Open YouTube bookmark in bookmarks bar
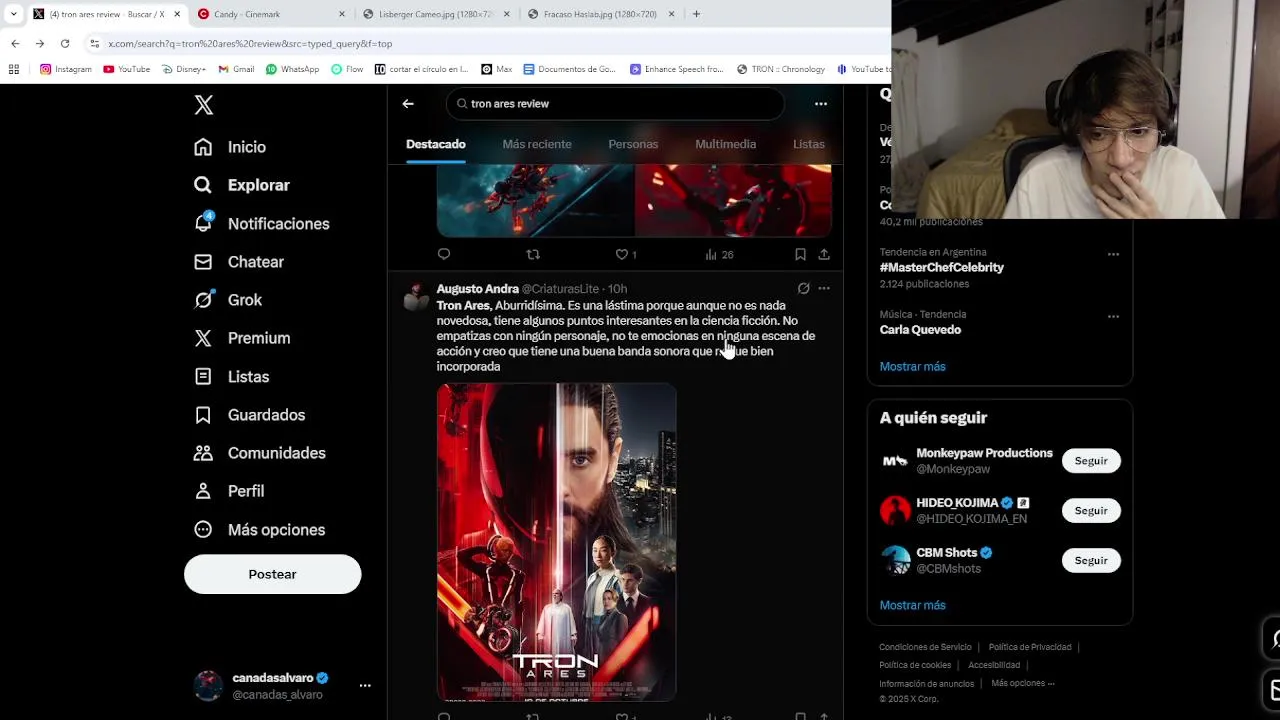The image size is (1280, 720). [x=126, y=69]
